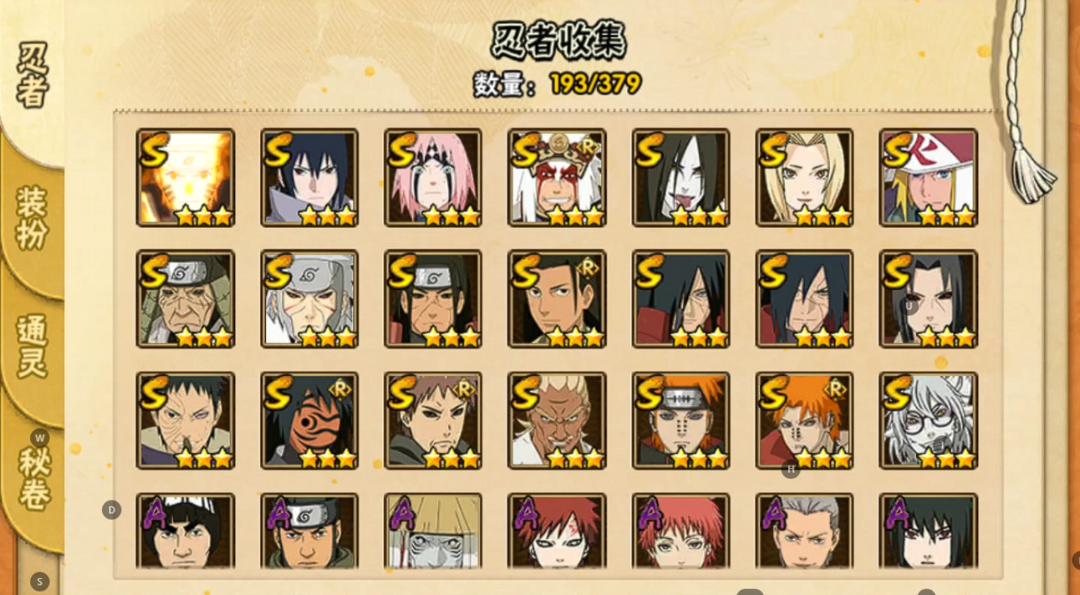Choose the bowl-cut Might Guy A-rank card

coord(185,531)
